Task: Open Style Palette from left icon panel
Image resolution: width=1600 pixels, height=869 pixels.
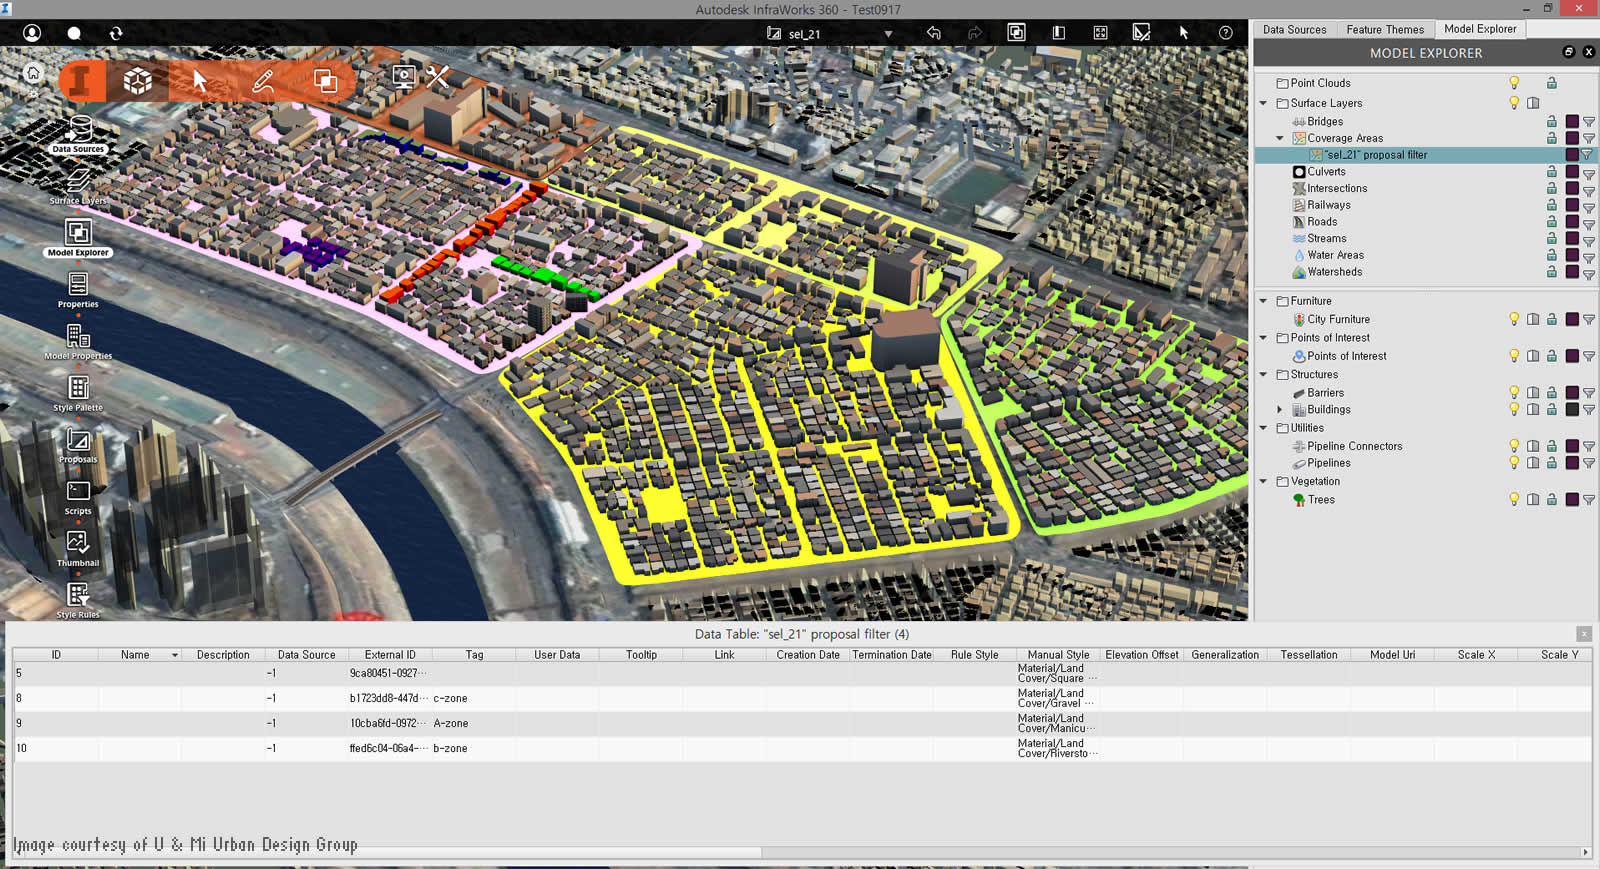Action: (x=78, y=394)
